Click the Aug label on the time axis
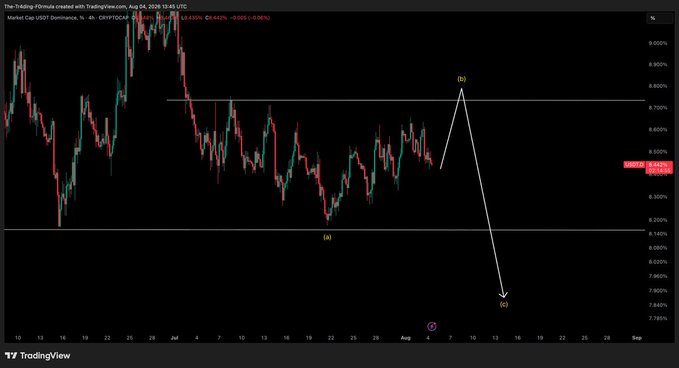The image size is (679, 368). pos(405,338)
